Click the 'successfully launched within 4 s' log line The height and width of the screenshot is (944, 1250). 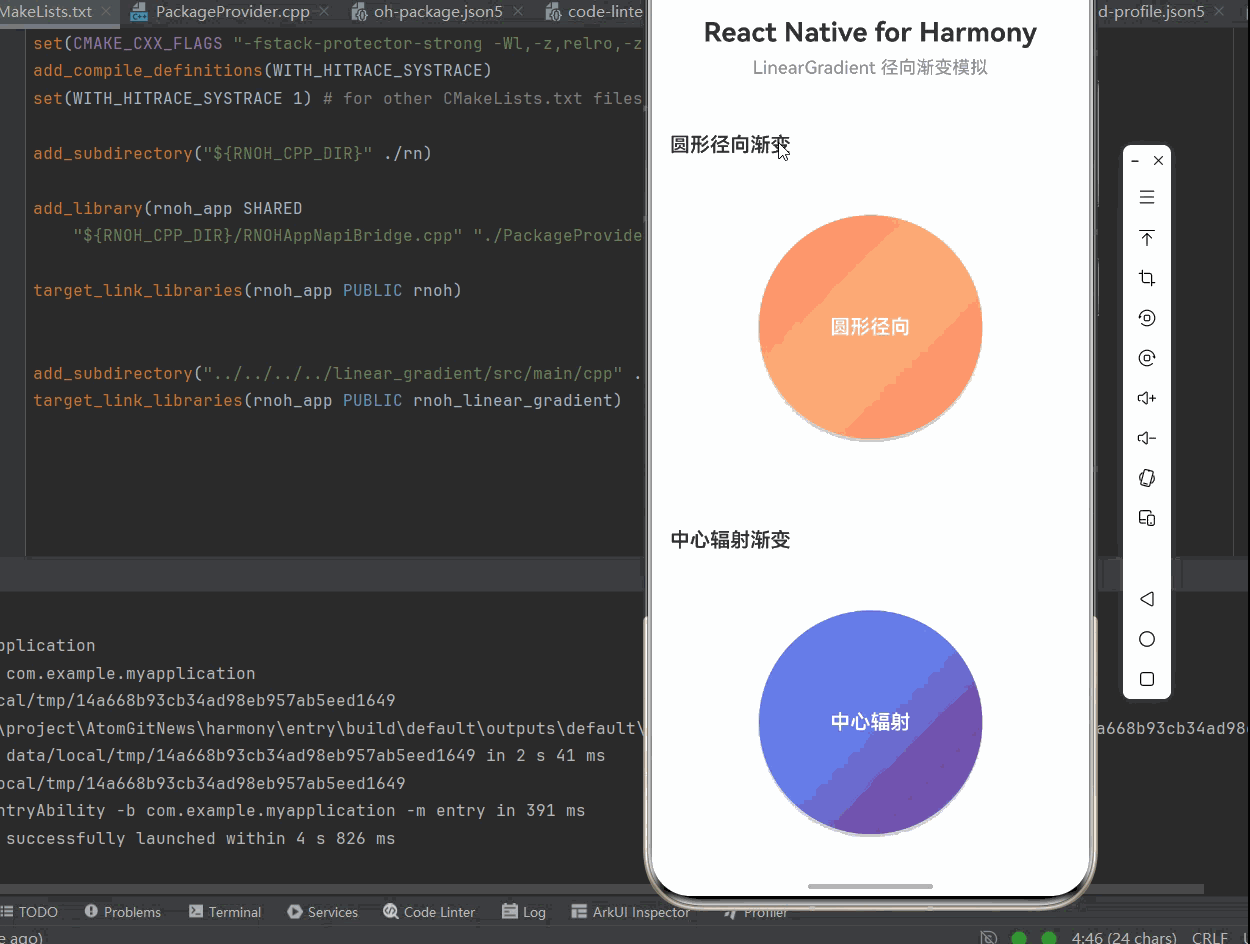200,838
